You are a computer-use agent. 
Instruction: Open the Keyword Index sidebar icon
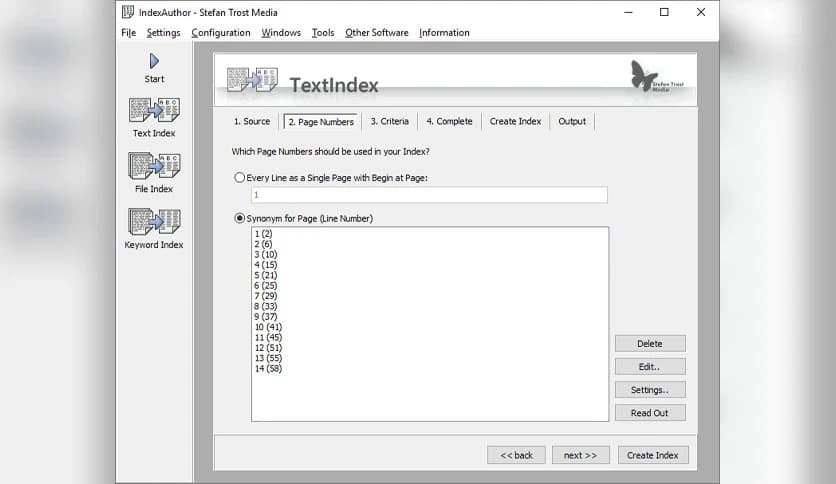coord(154,221)
